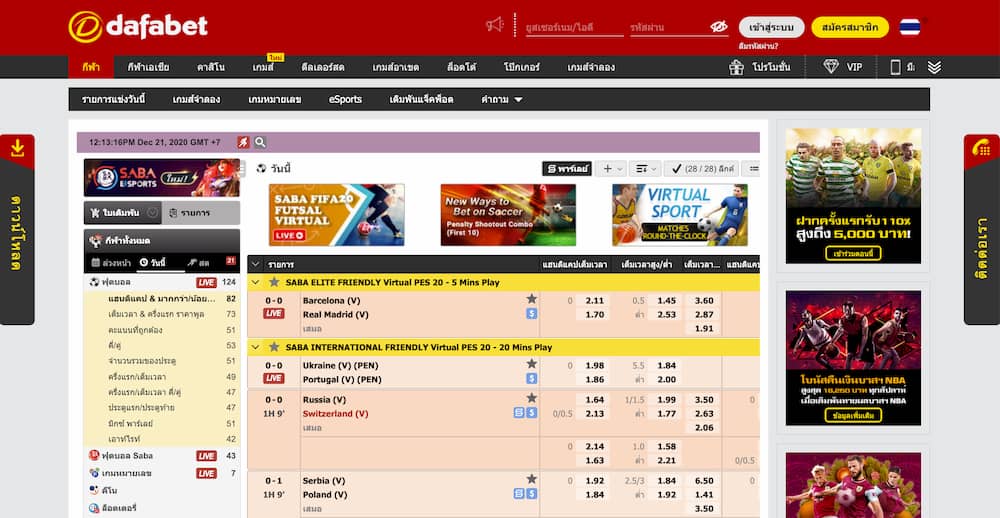Open the plus dropdown in toolbar
Screen dimensions: 1000x518
612,168
